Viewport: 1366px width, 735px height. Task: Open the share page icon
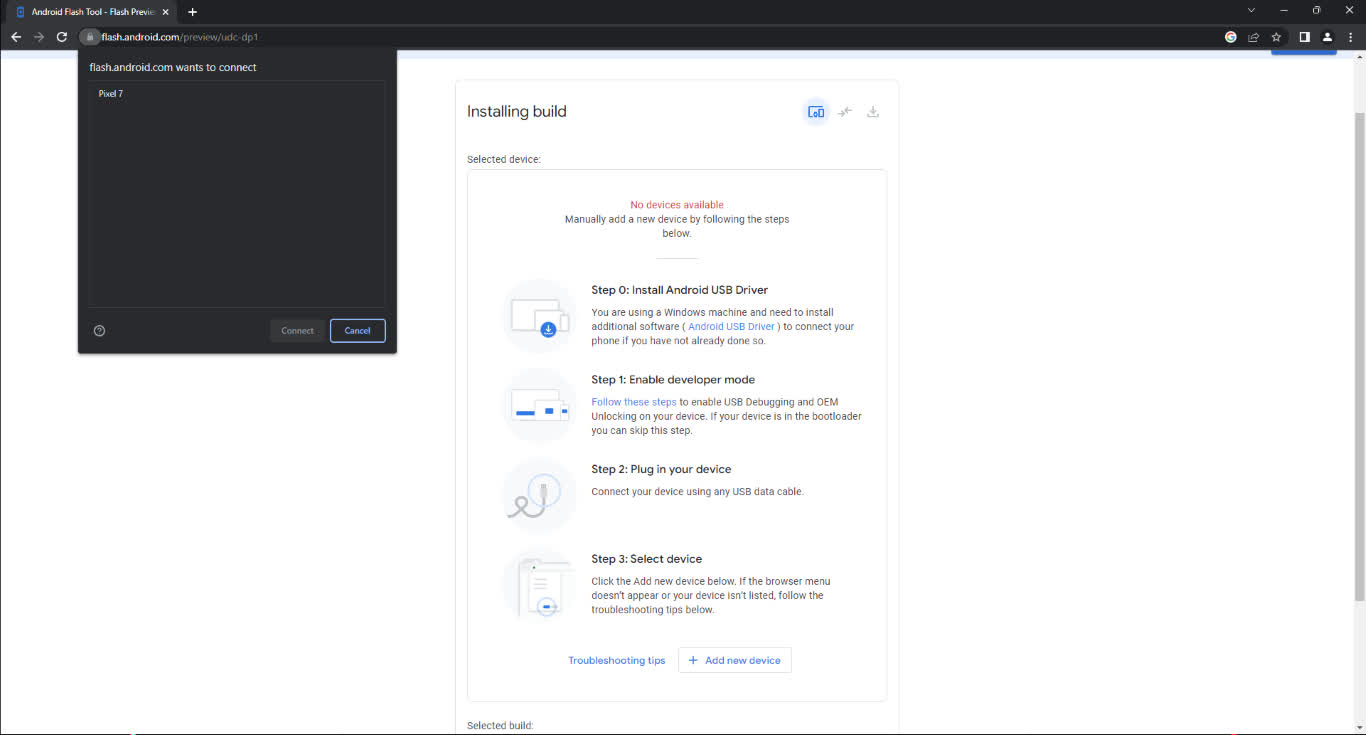pos(1253,37)
